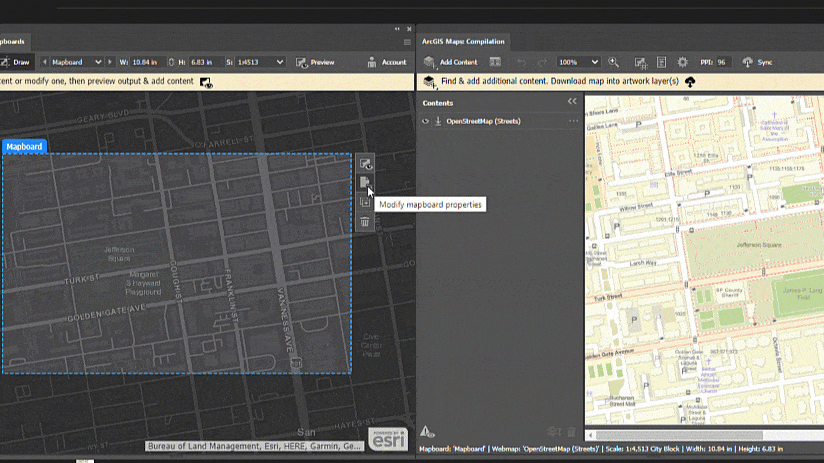The height and width of the screenshot is (463, 824).
Task: Open OpenStreetMap layer options ellipsis
Action: [573, 121]
